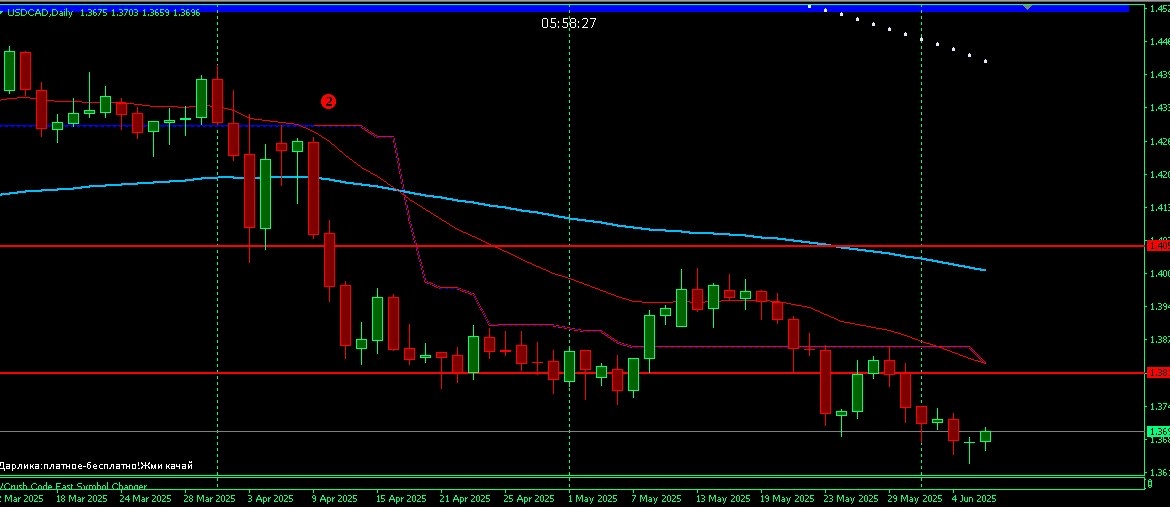1170x507 pixels.
Task: Click the OHLC values 1.3675 1.3703 1.3659 1.3696
Action: (x=140, y=13)
